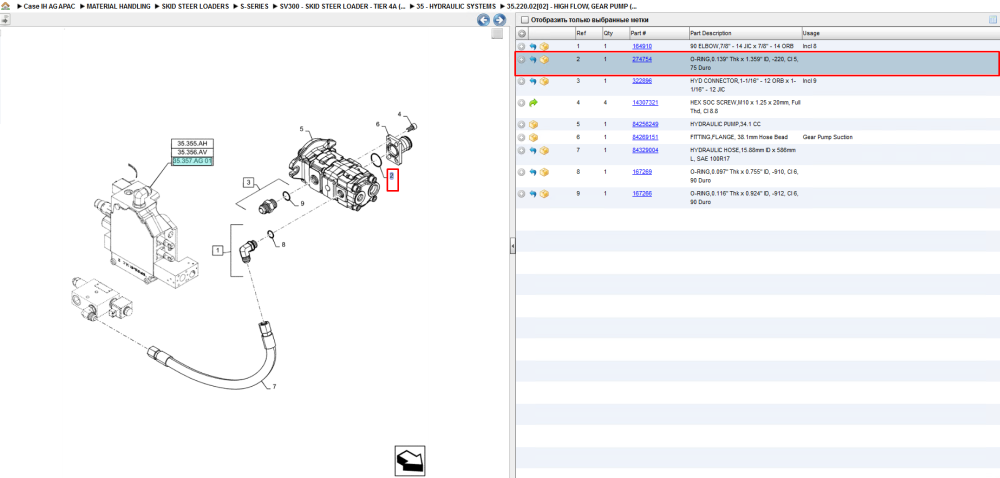This screenshot has width=1000, height=478.
Task: Click the package box icon for part 84329004
Action: click(544, 150)
